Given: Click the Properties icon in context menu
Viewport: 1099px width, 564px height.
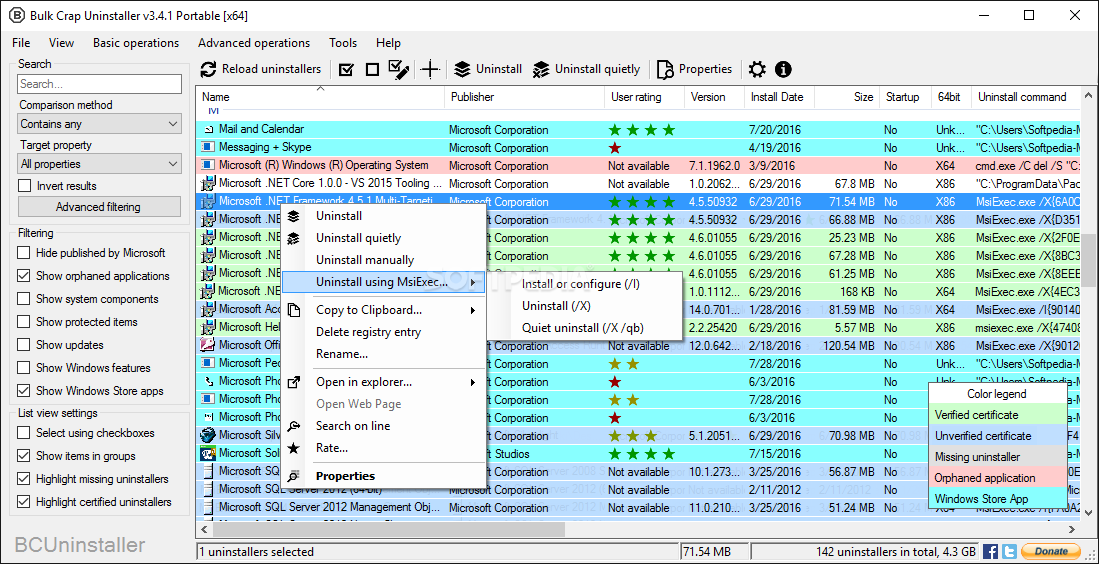Looking at the screenshot, I should point(294,476).
